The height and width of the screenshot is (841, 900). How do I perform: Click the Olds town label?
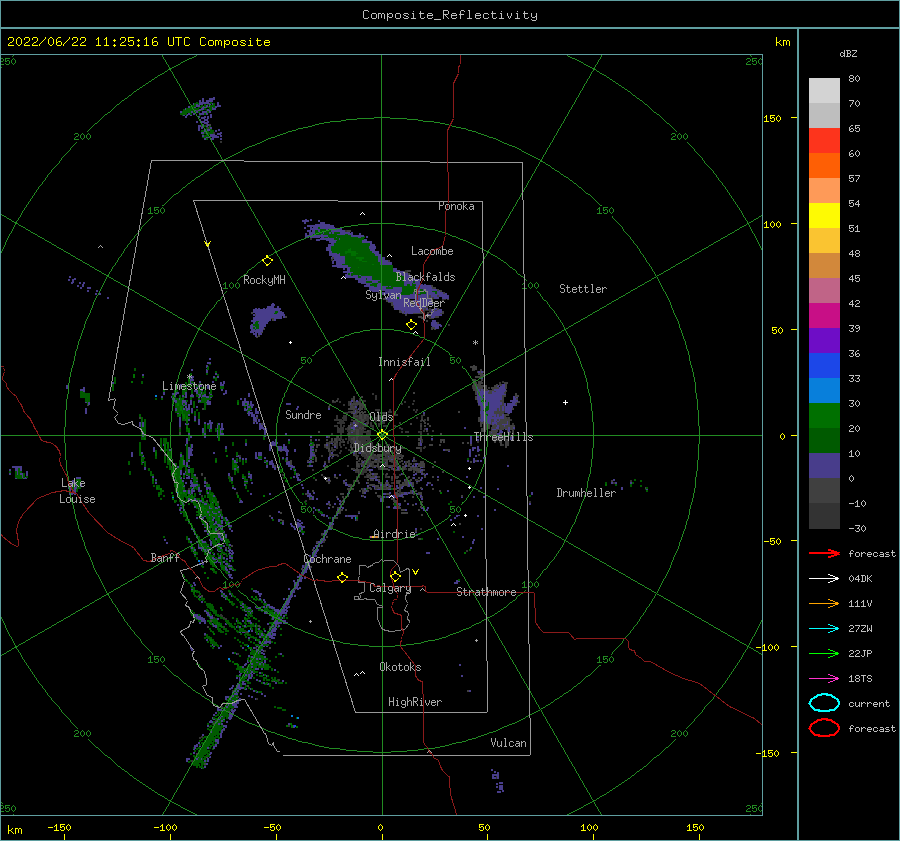coord(381,416)
